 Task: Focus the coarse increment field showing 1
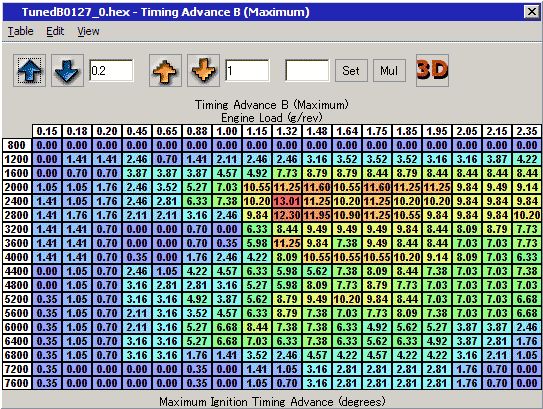point(247,71)
